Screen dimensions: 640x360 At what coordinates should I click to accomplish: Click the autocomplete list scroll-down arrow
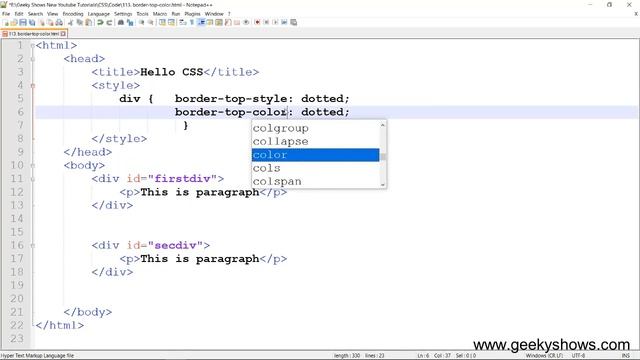coord(383,184)
